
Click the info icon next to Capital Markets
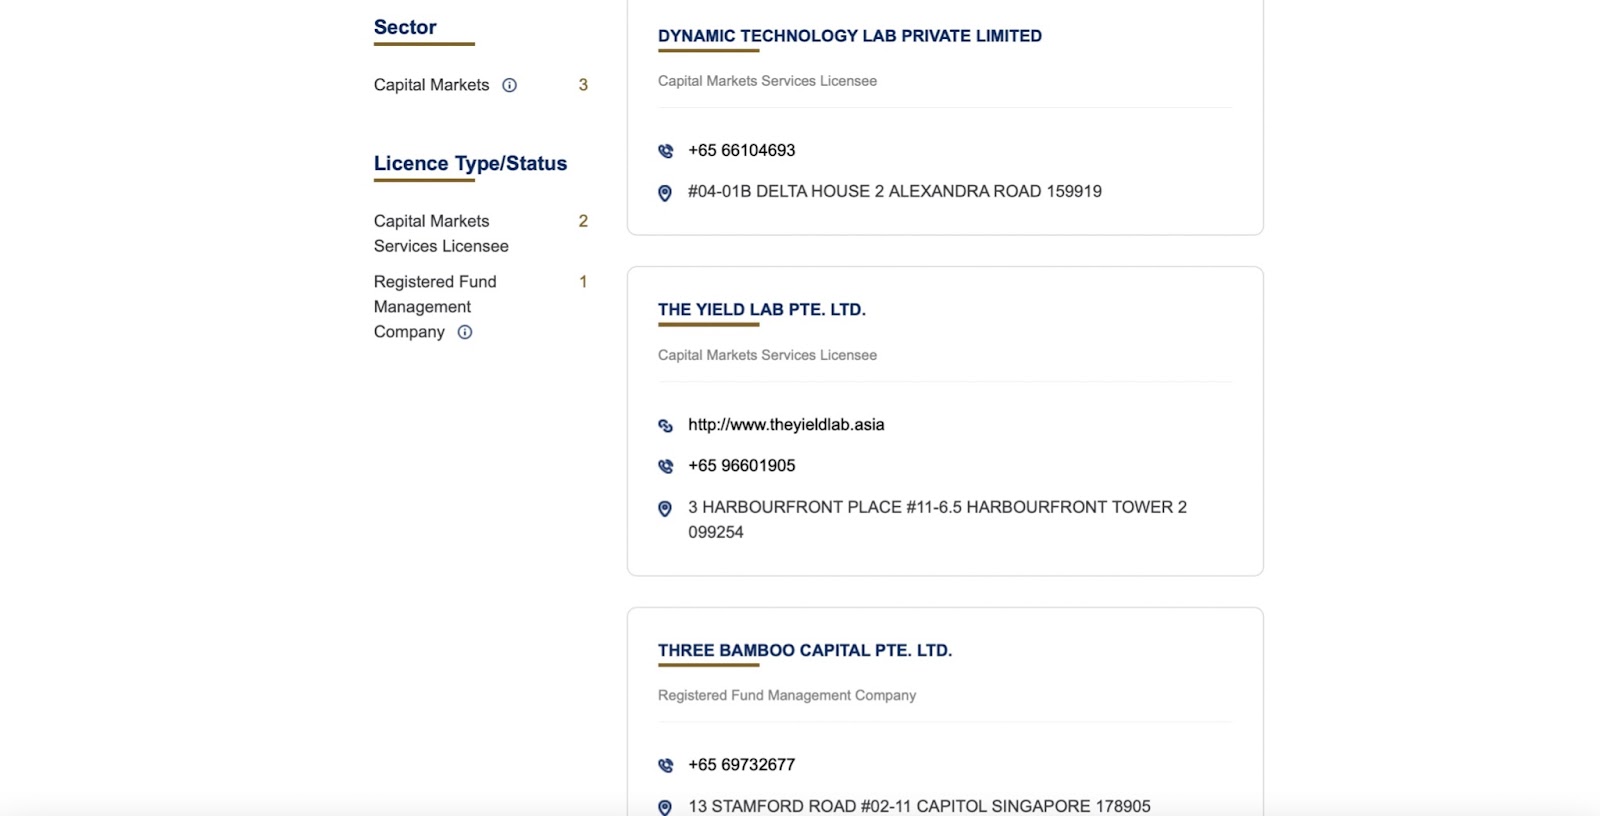coord(509,85)
